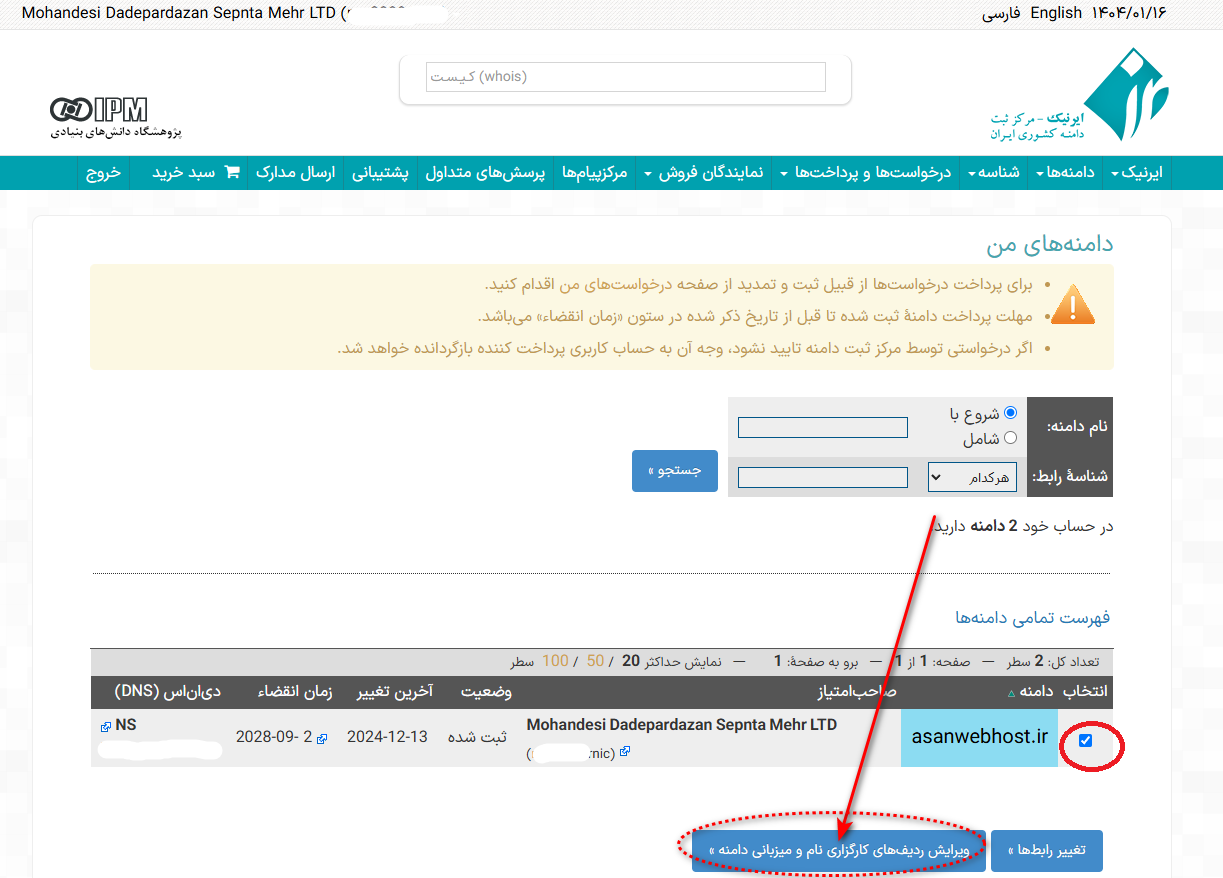Switch language via the English link

coord(1056,13)
